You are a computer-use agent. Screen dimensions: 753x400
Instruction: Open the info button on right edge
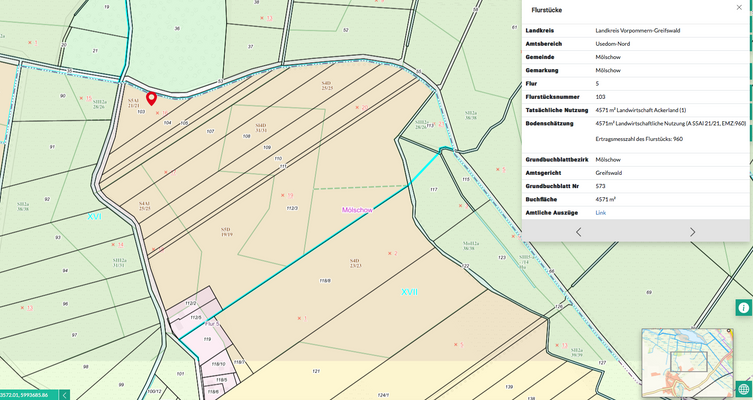[x=743, y=307]
